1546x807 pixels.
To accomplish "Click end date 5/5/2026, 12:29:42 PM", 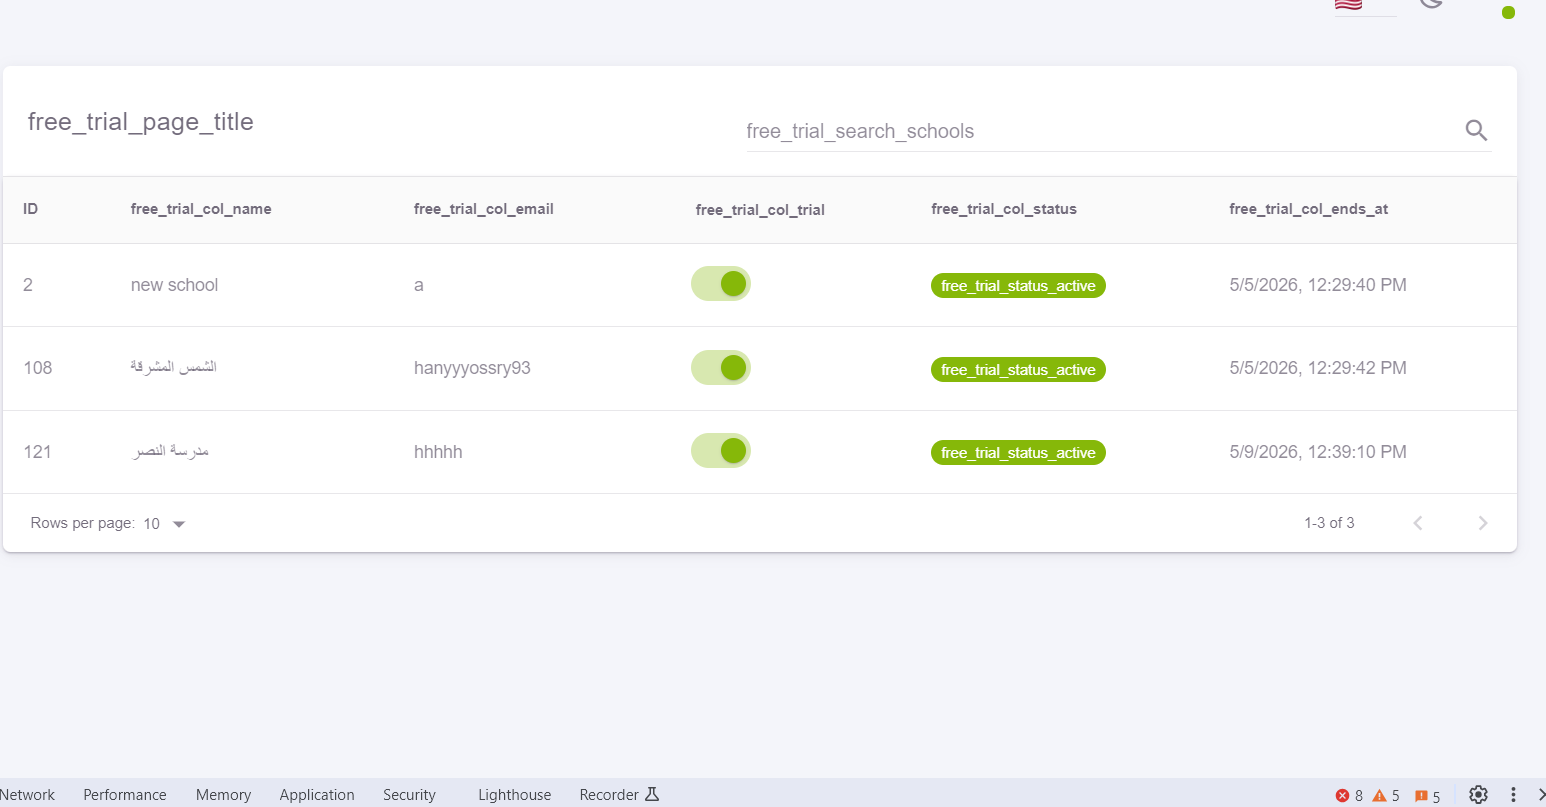I will click(x=1318, y=368).
